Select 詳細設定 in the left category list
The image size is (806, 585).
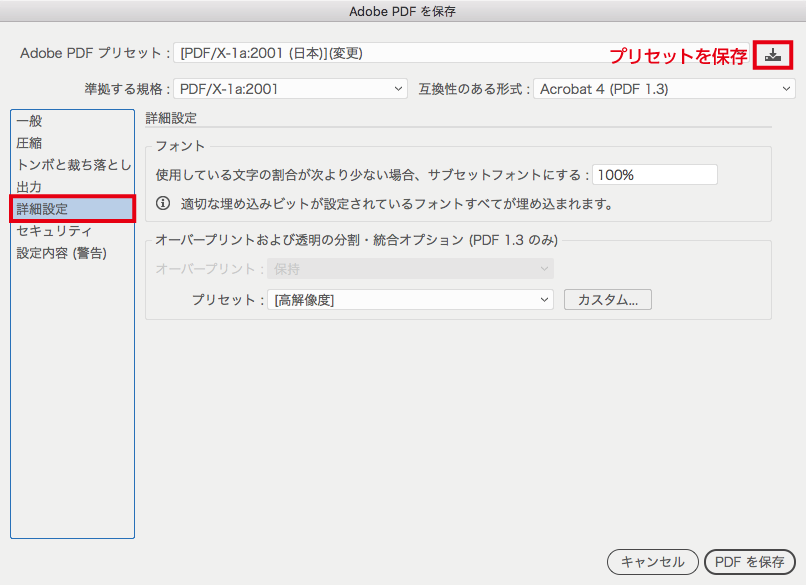pos(72,209)
